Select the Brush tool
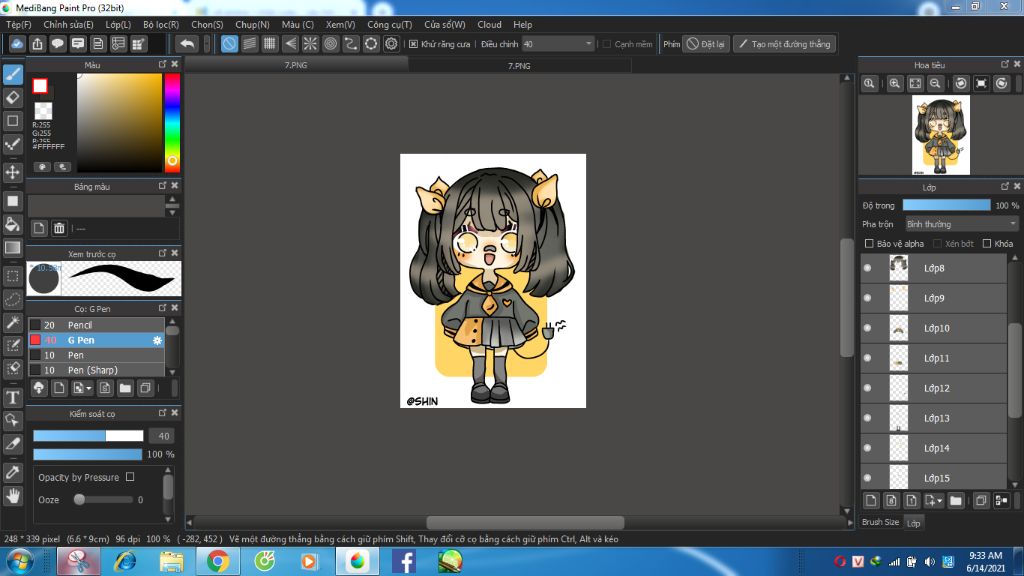Screen dimensions: 1024x576 [12, 74]
